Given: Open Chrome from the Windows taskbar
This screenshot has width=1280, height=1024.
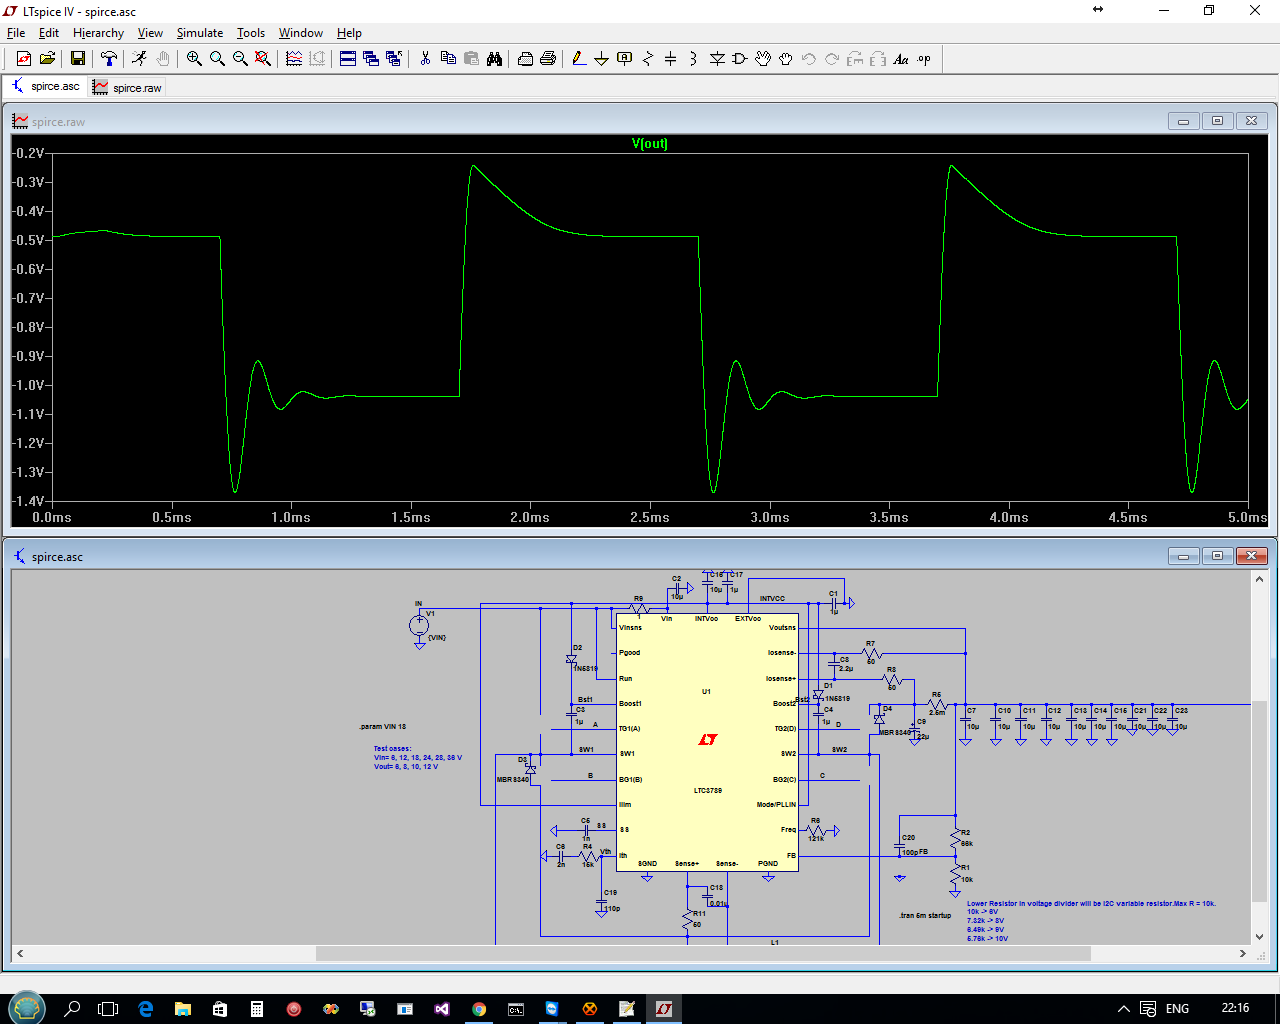Looking at the screenshot, I should (479, 1009).
